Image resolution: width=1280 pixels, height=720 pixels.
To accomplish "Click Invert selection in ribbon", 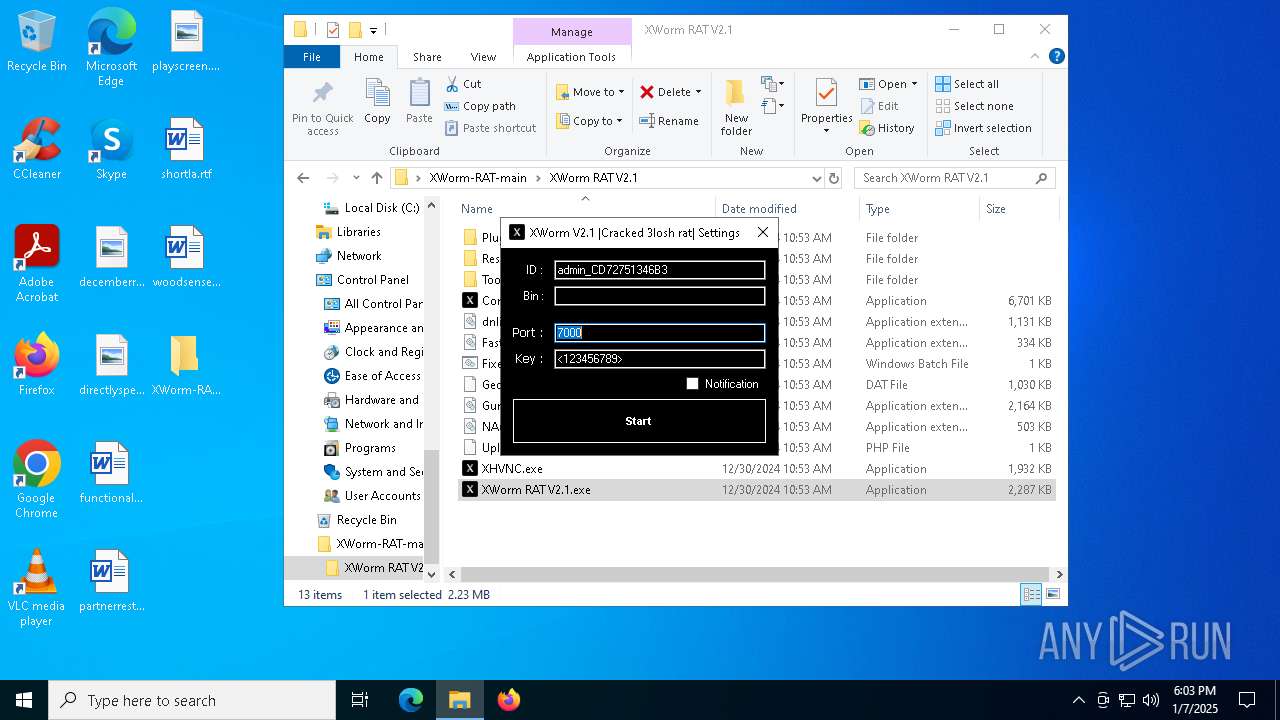I will pyautogui.click(x=983, y=128).
